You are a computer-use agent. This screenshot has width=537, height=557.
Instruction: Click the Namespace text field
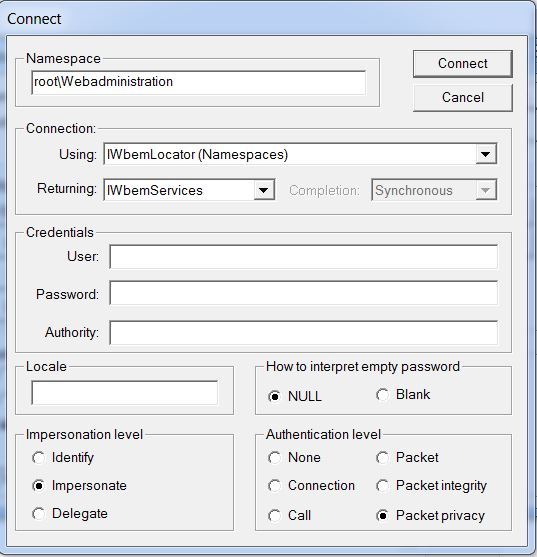pyautogui.click(x=199, y=82)
